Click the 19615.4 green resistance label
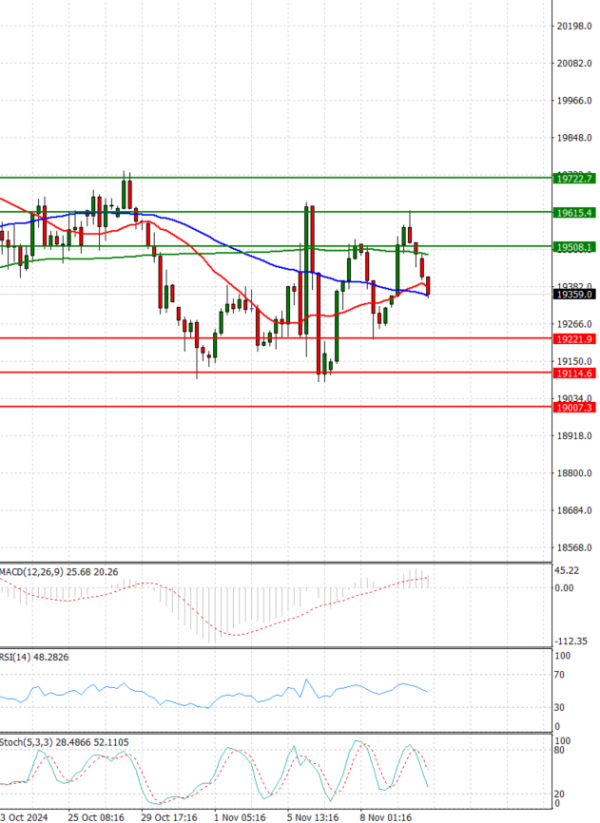 575,213
